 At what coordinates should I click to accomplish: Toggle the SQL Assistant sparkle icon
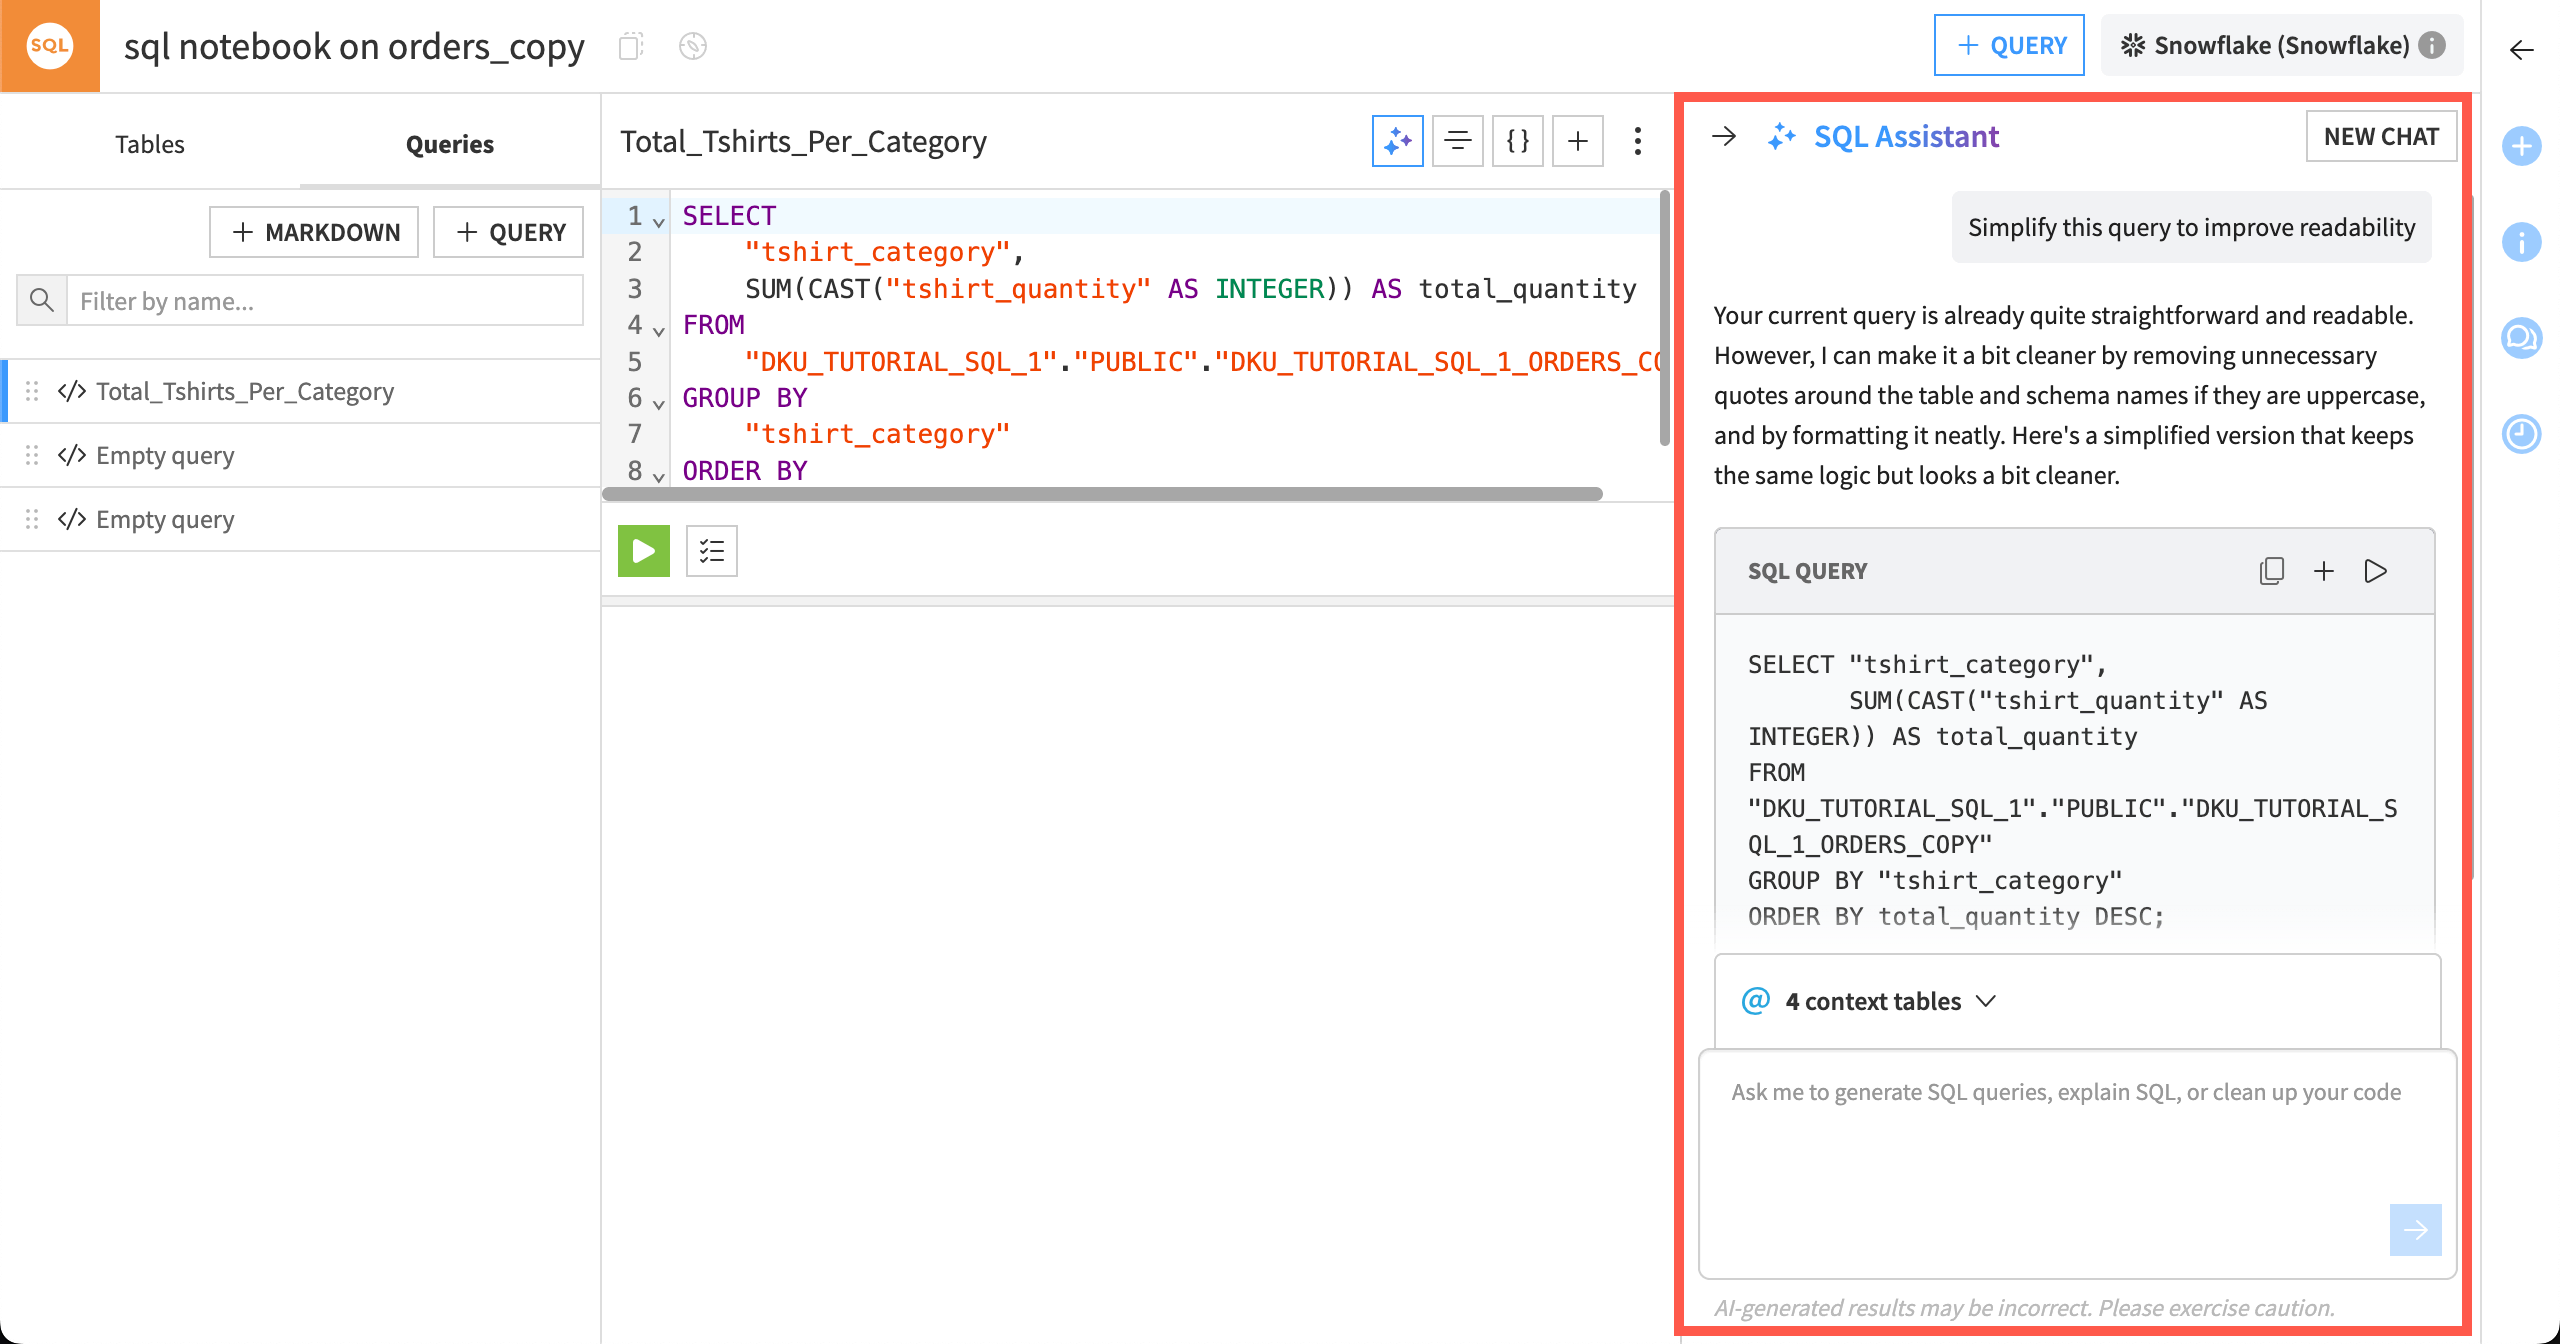[x=1397, y=141]
